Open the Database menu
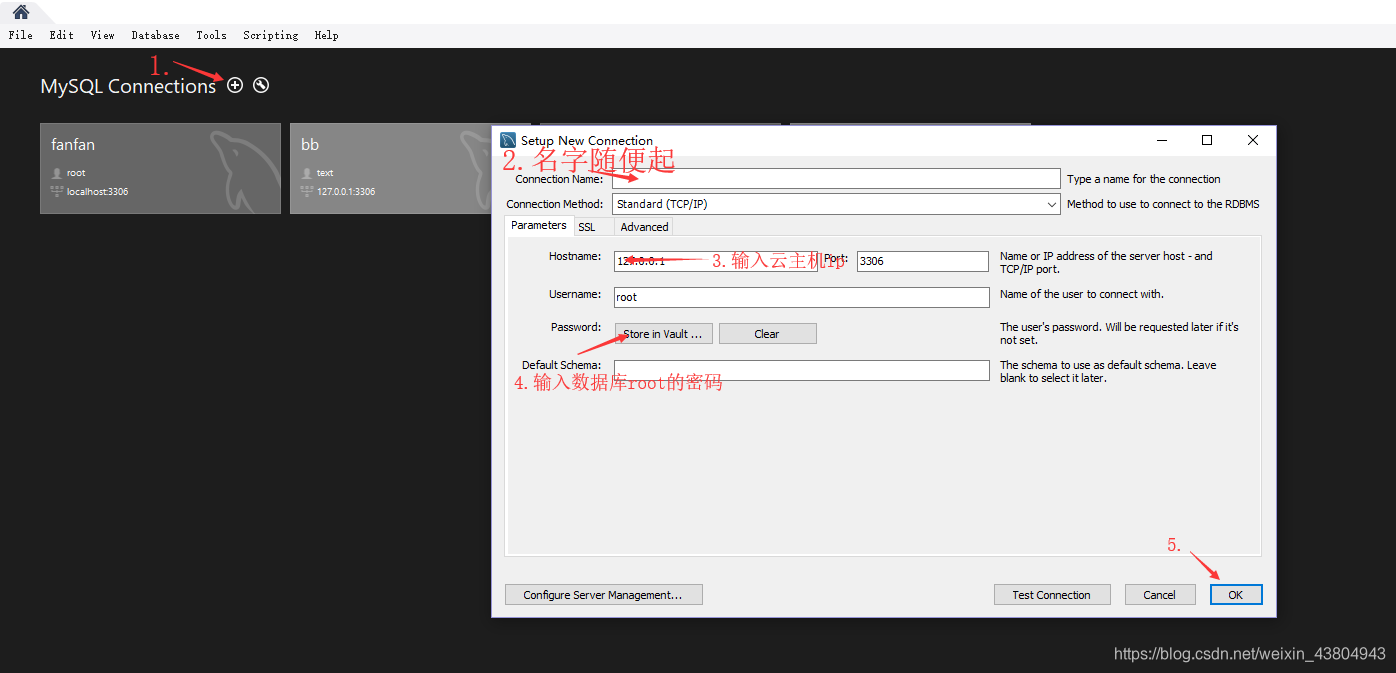 point(156,35)
